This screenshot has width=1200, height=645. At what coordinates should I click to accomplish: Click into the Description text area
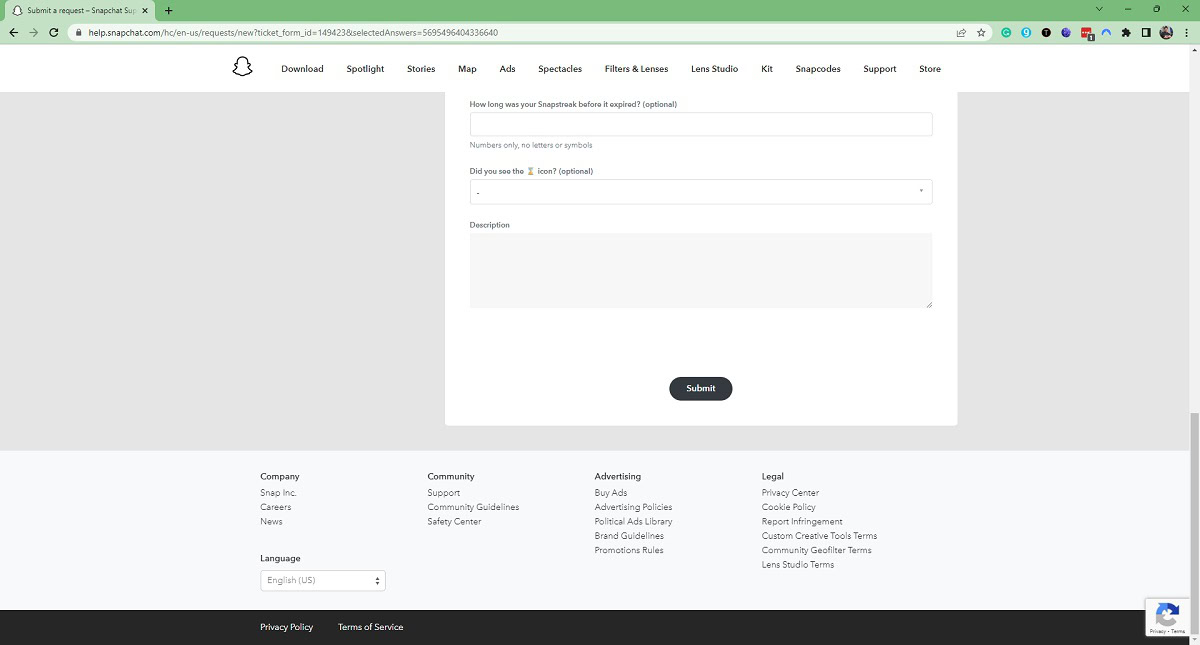click(x=700, y=270)
